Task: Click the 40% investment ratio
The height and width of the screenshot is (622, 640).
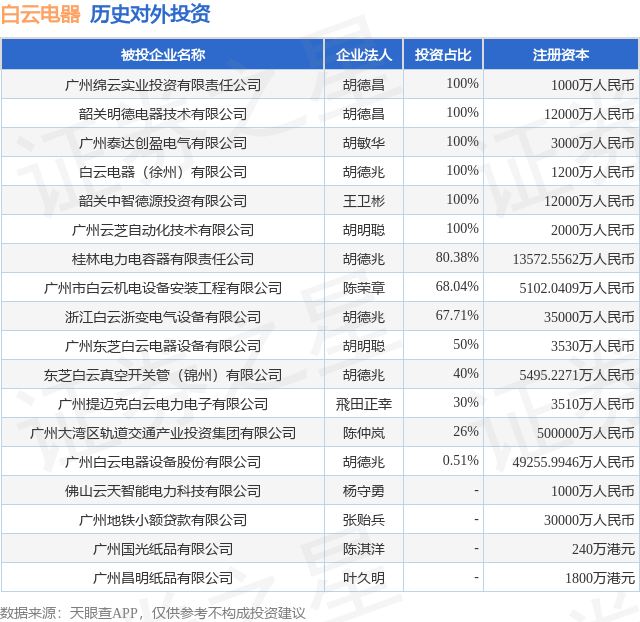Action: (466, 373)
